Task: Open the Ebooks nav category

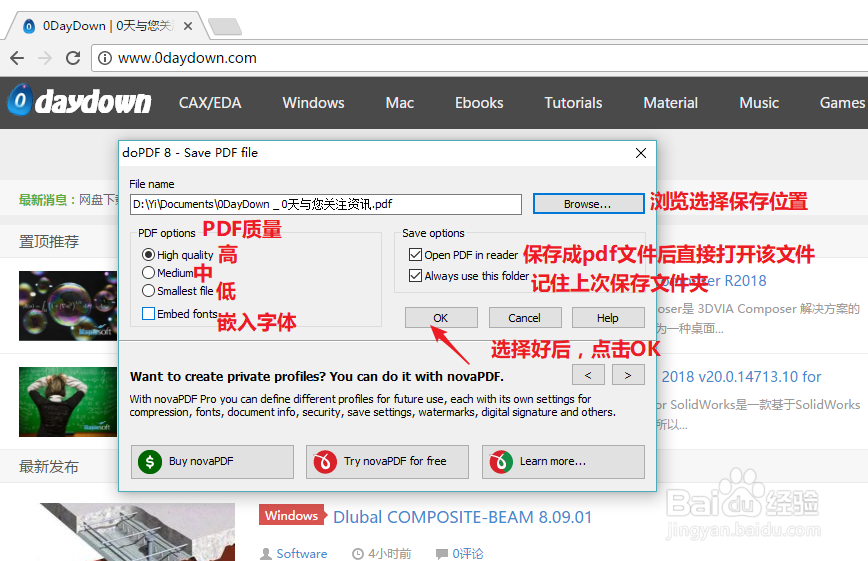Action: 479,103
